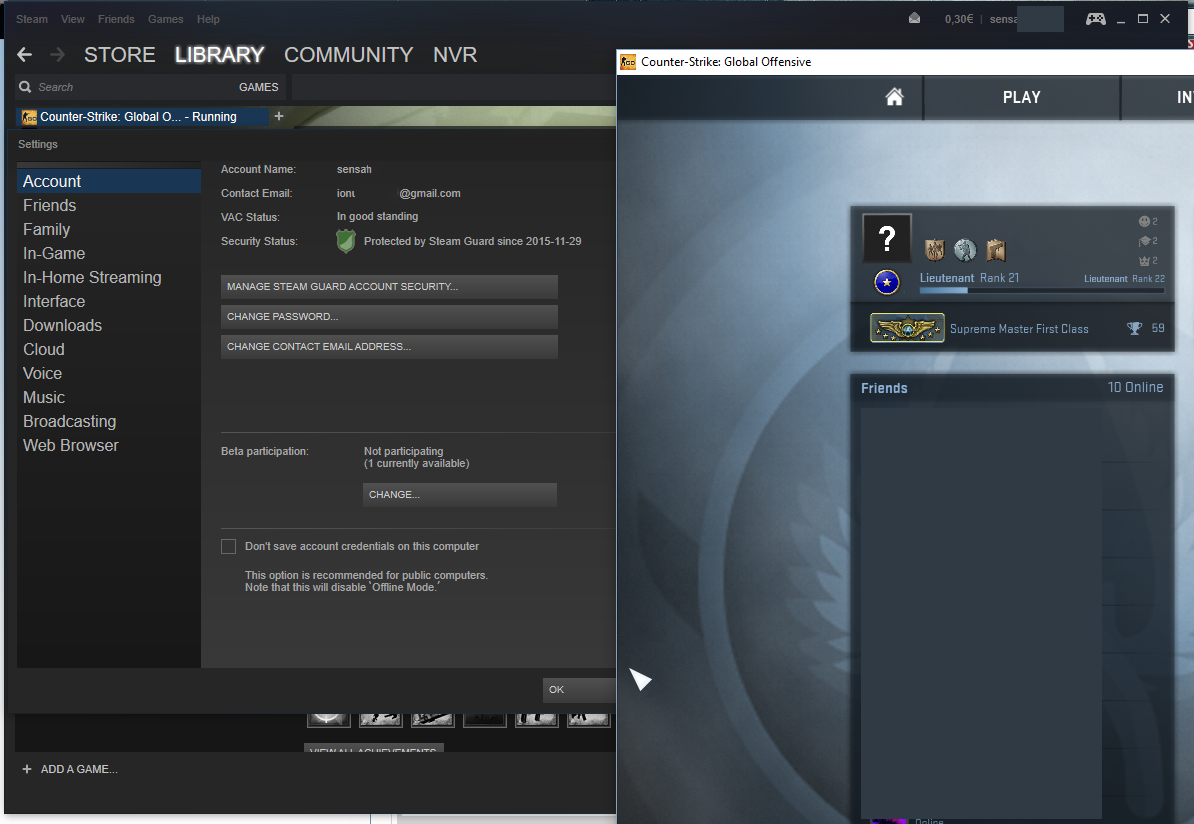Select the Friends settings category
Image resolution: width=1194 pixels, height=824 pixels.
tap(109, 206)
